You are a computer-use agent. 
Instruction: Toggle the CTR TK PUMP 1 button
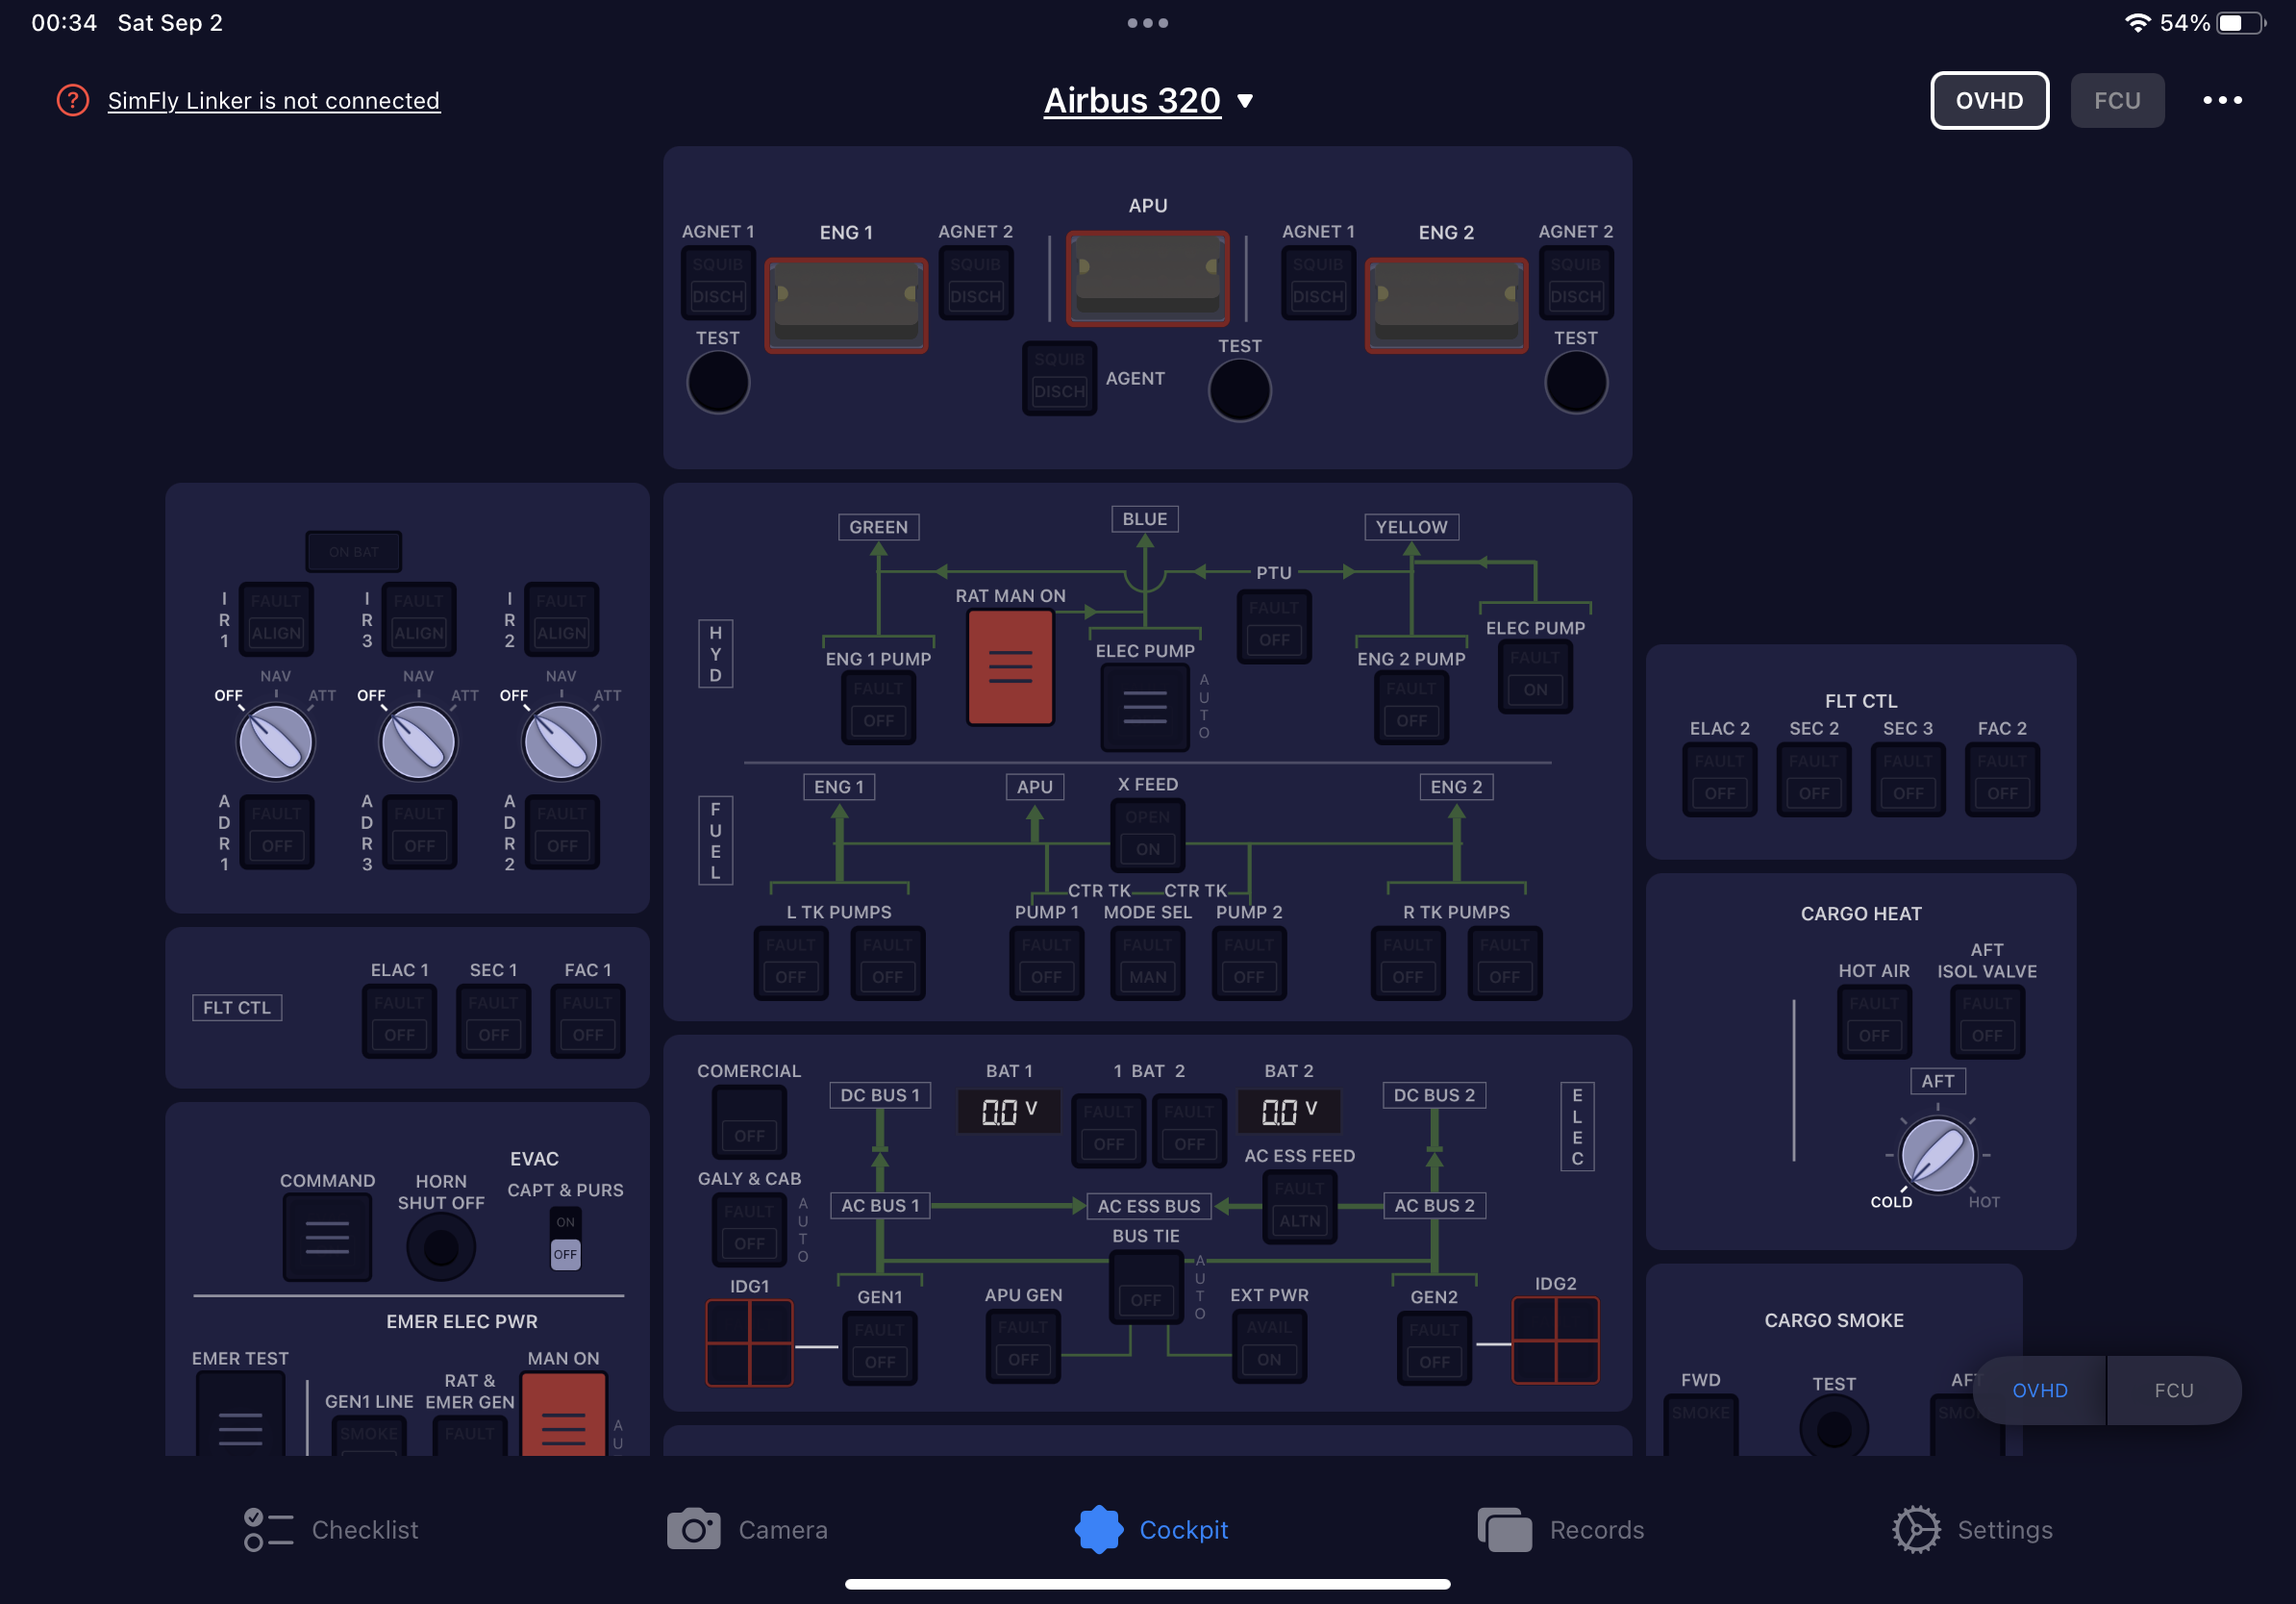tap(1046, 962)
